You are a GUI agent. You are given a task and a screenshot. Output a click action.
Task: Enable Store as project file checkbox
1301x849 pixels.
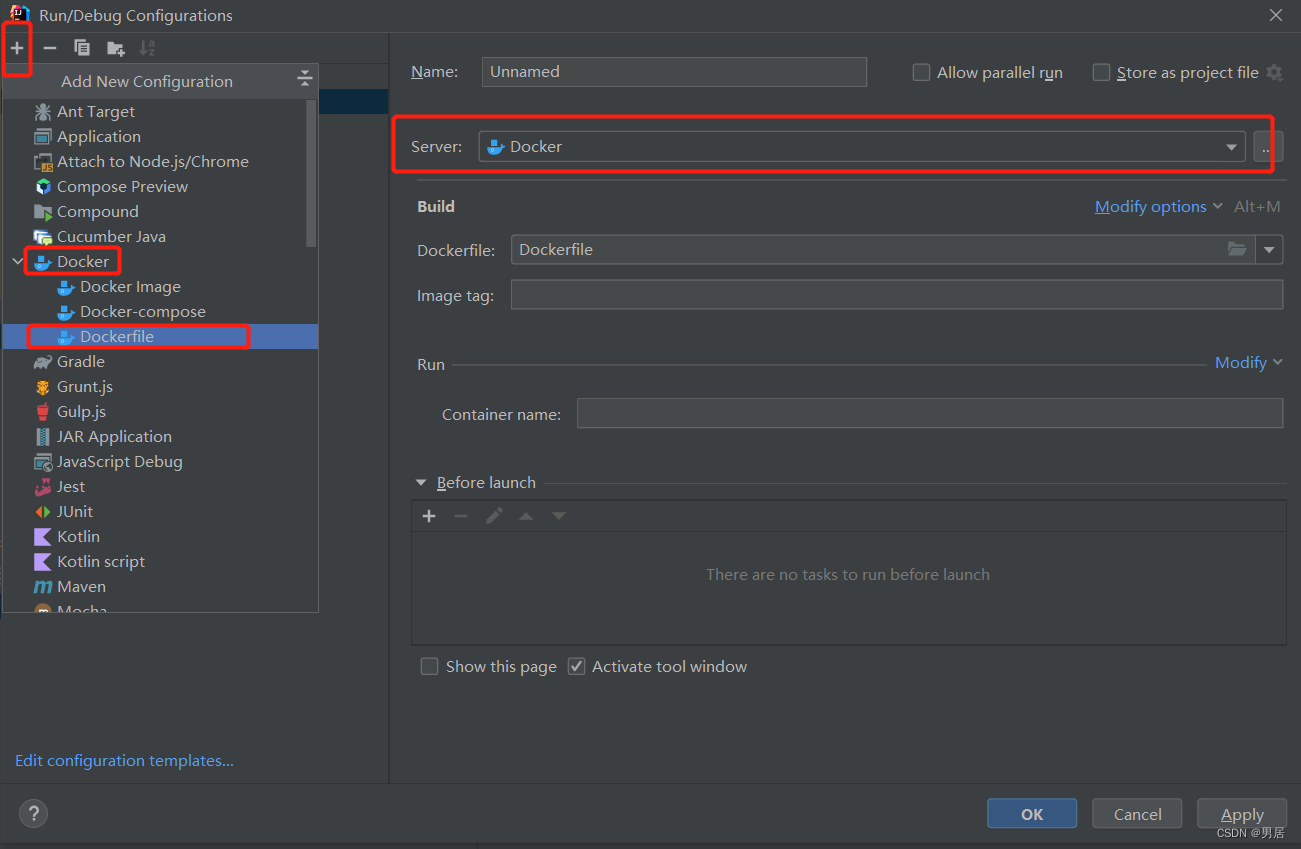point(1101,73)
